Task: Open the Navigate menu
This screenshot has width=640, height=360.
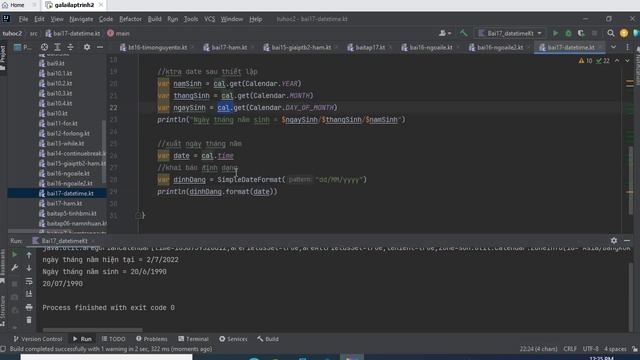Action: [x=81, y=19]
